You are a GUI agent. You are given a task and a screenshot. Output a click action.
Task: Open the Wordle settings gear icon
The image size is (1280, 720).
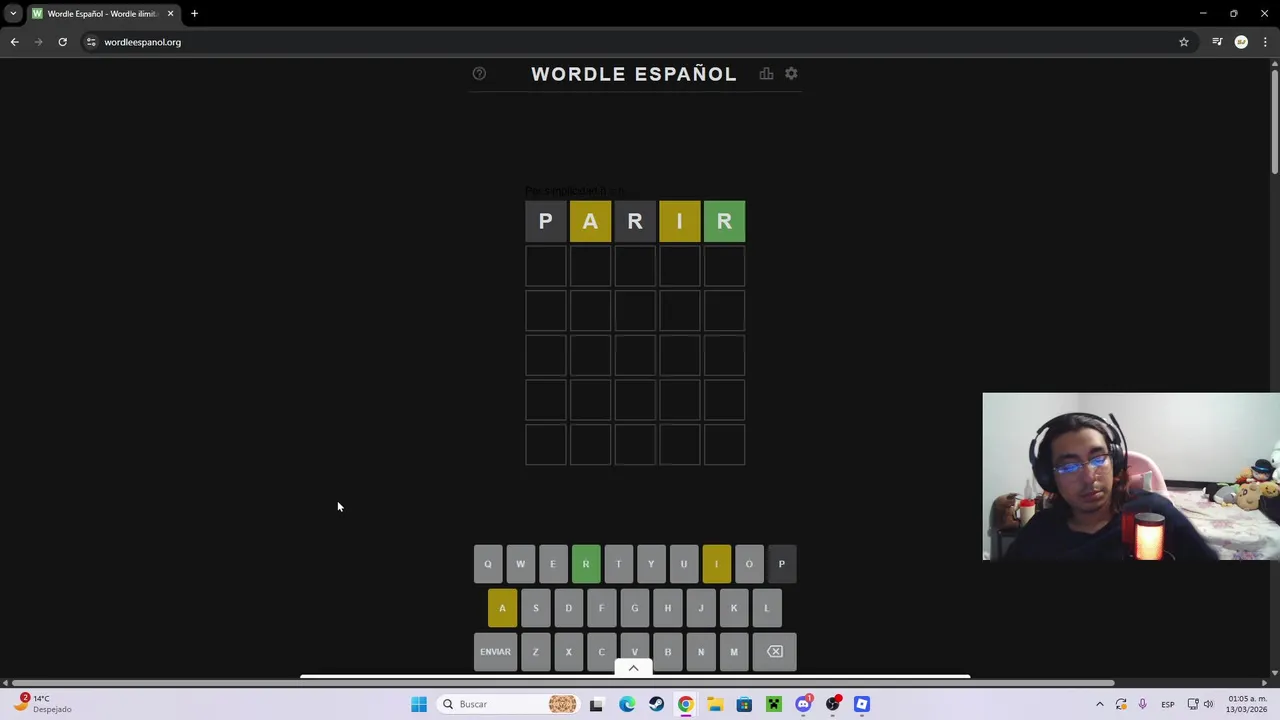click(x=791, y=73)
